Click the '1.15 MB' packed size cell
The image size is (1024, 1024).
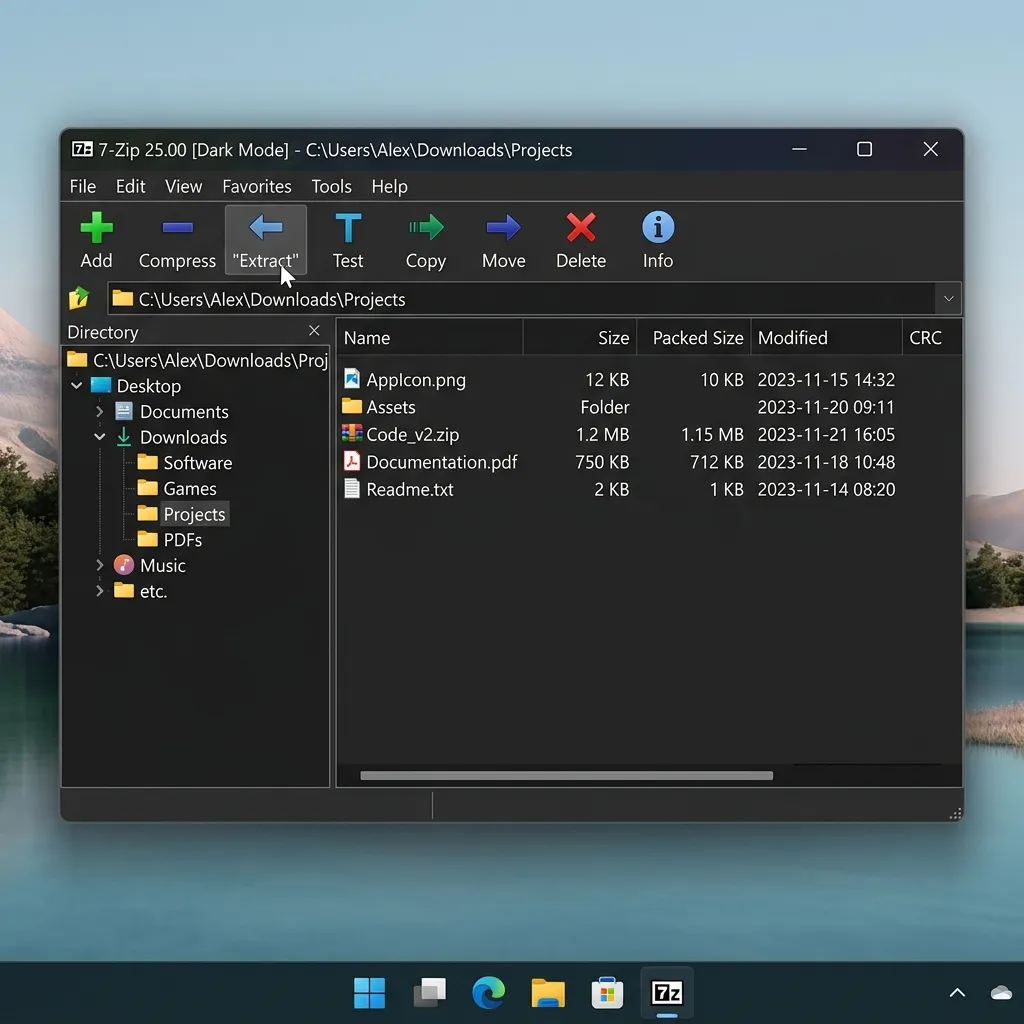pyautogui.click(x=712, y=434)
